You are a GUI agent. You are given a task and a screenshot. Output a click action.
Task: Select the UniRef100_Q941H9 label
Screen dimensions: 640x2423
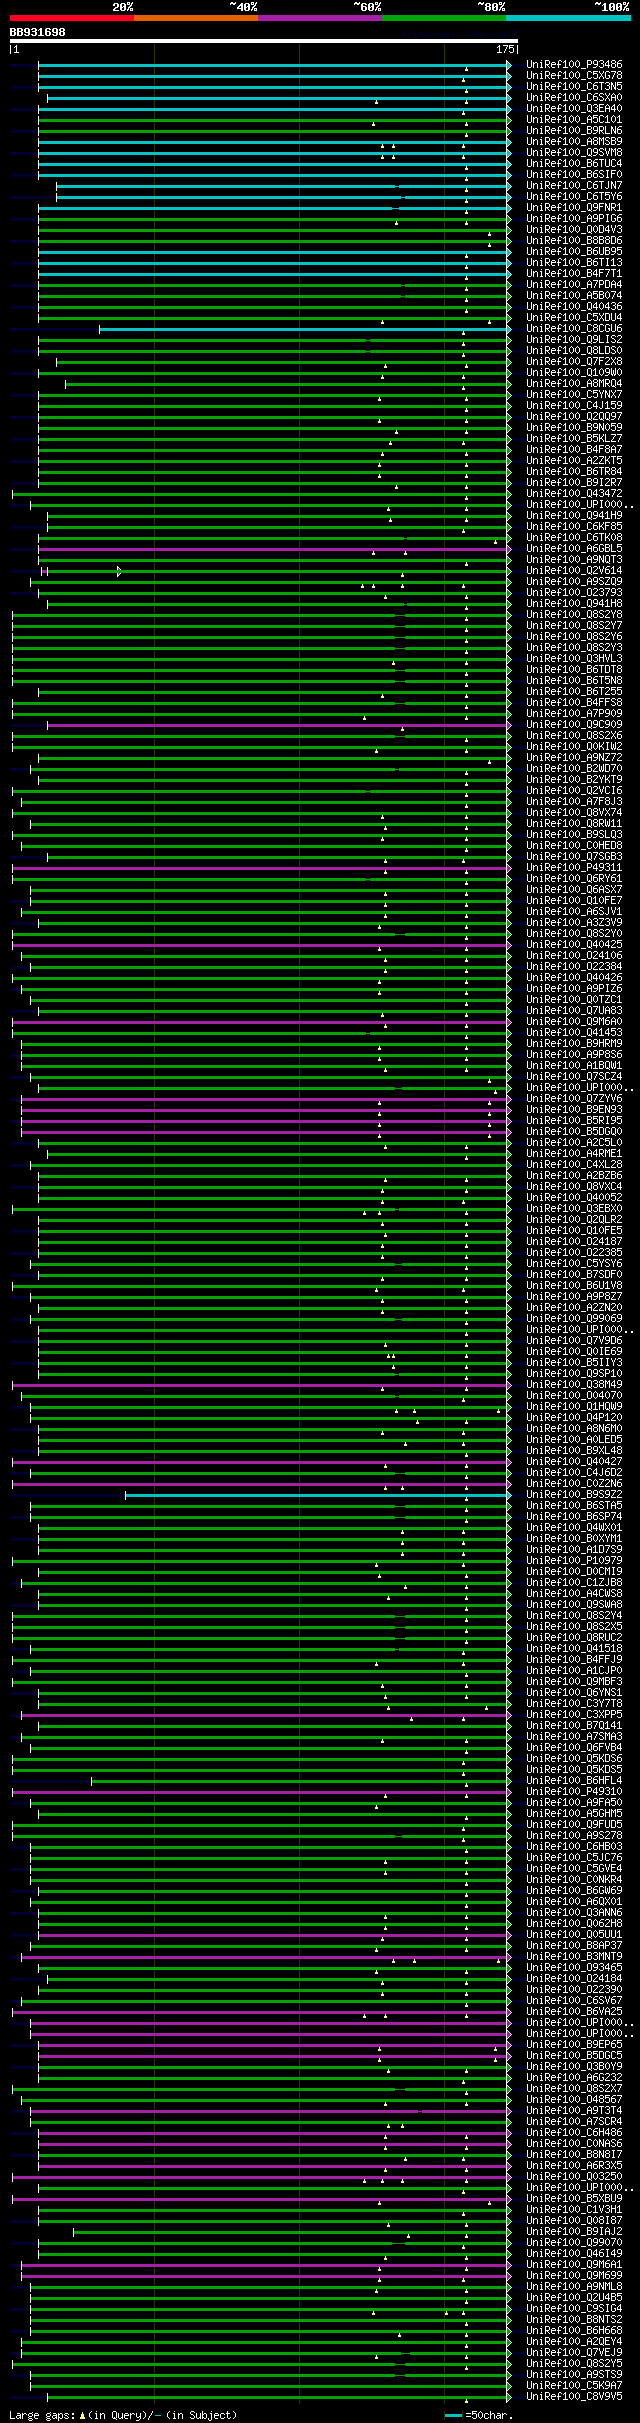pyautogui.click(x=574, y=516)
